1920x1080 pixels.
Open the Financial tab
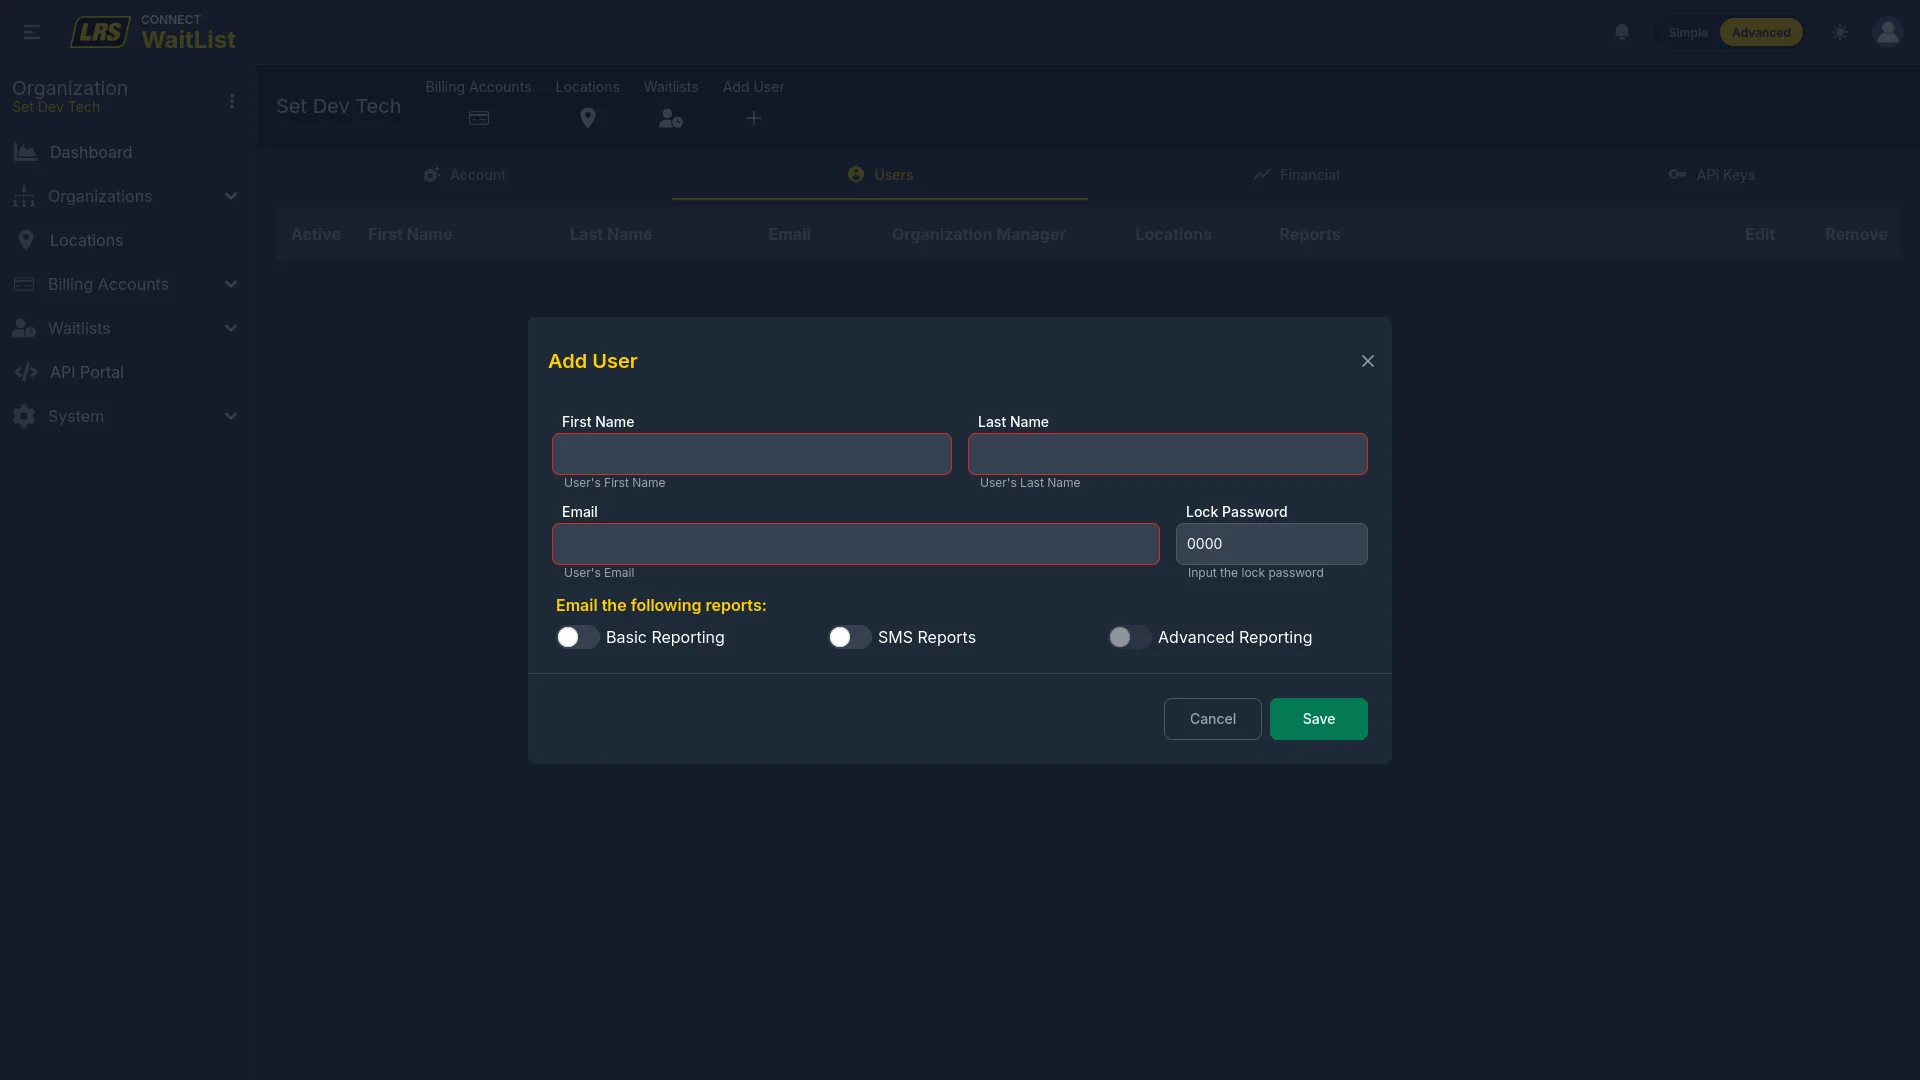pos(1296,175)
